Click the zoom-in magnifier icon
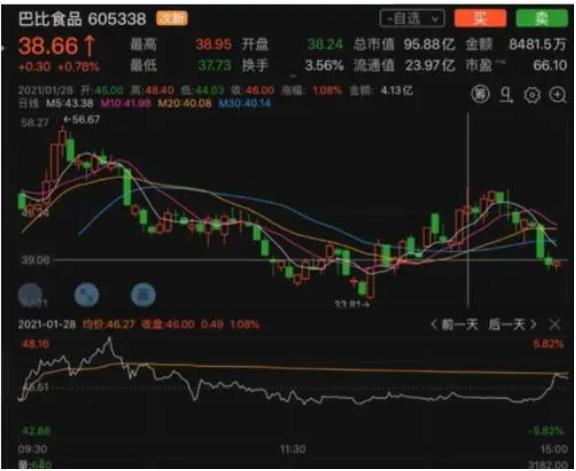This screenshot has height=471, width=576. 558,95
